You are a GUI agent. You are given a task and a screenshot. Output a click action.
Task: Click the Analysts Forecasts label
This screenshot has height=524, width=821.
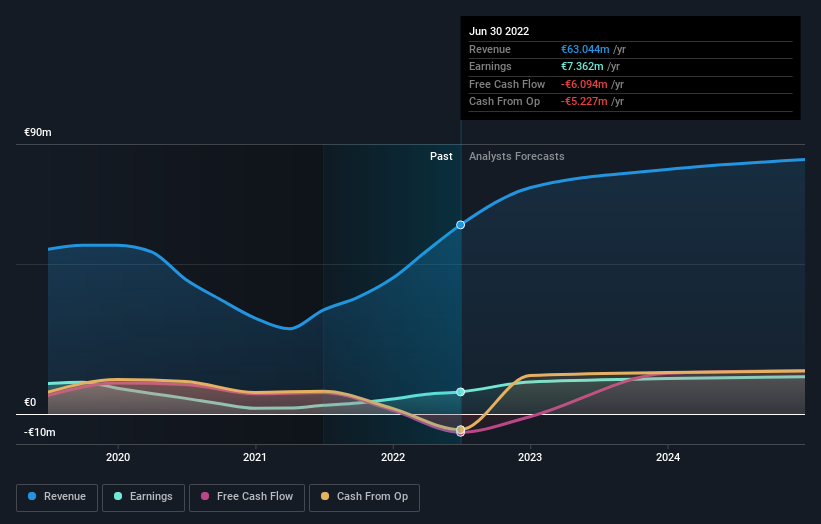click(516, 157)
